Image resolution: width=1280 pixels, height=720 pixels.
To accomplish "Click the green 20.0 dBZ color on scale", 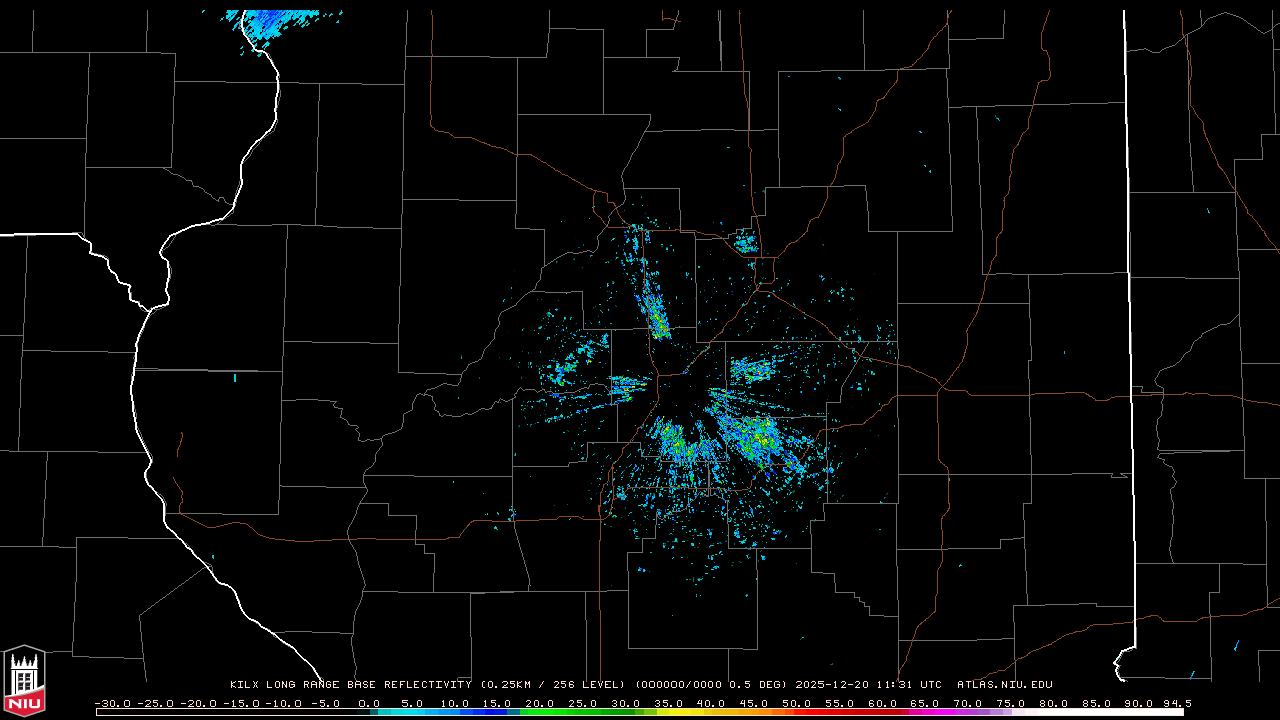I will (x=540, y=712).
